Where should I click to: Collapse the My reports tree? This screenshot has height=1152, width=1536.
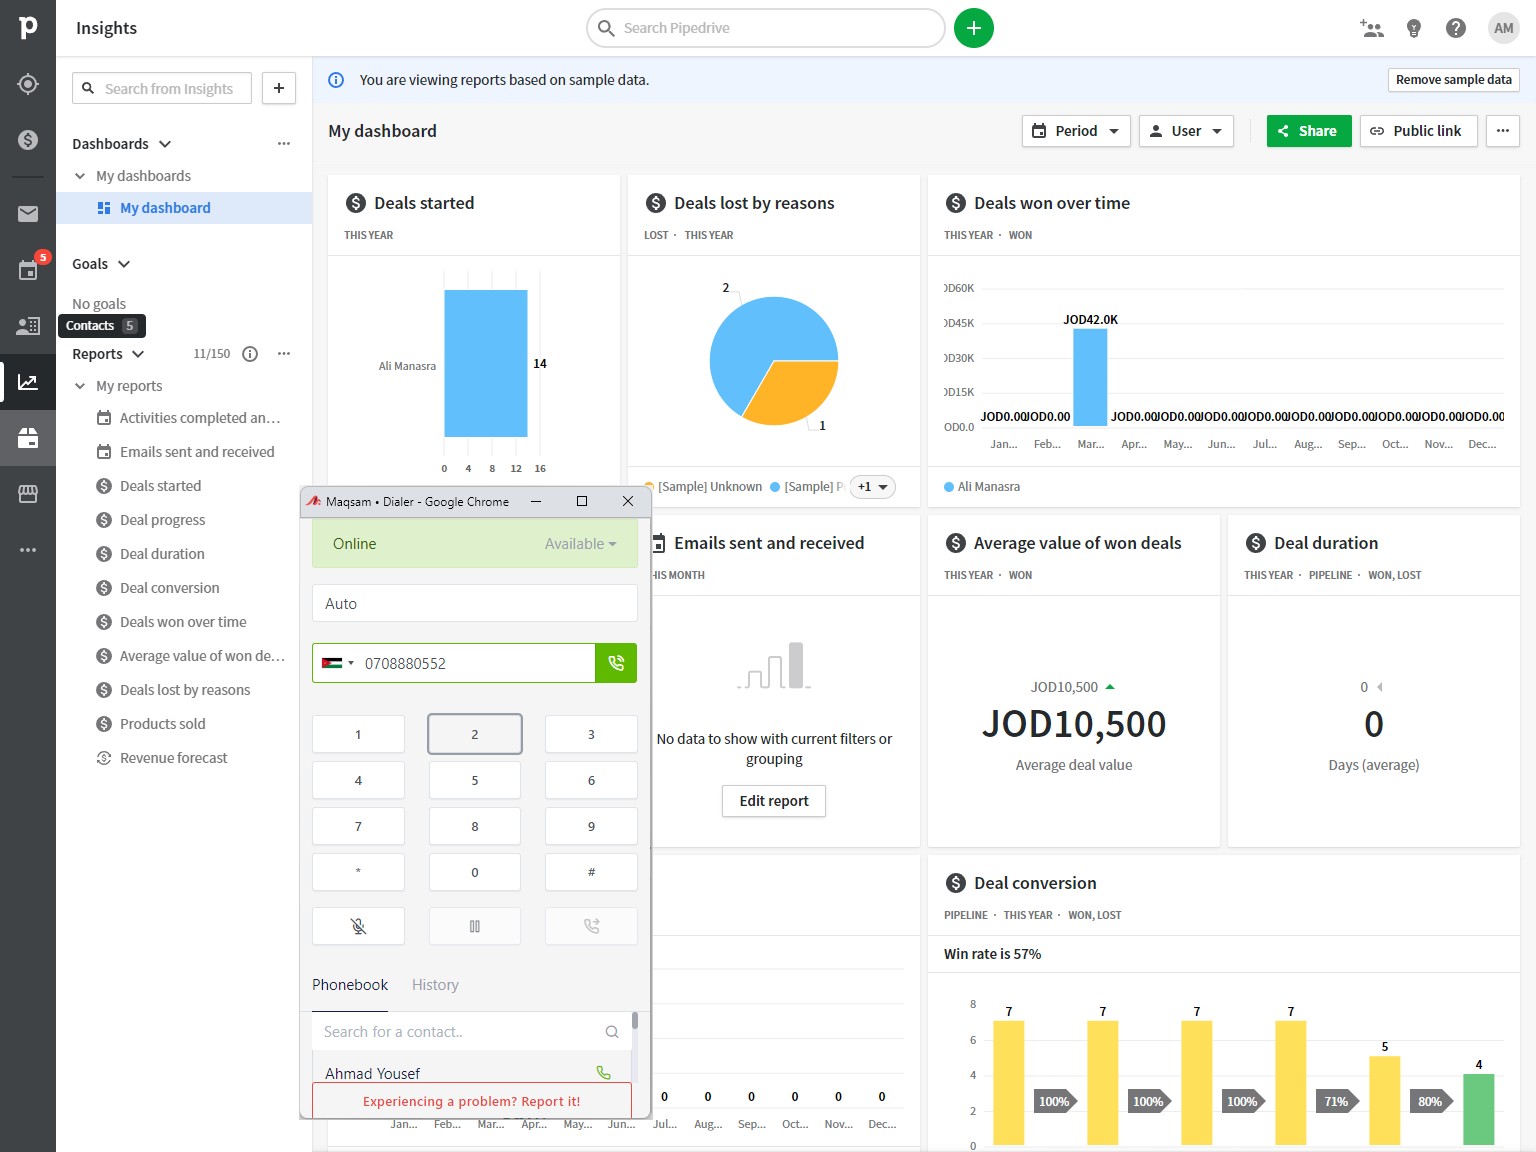tap(80, 386)
